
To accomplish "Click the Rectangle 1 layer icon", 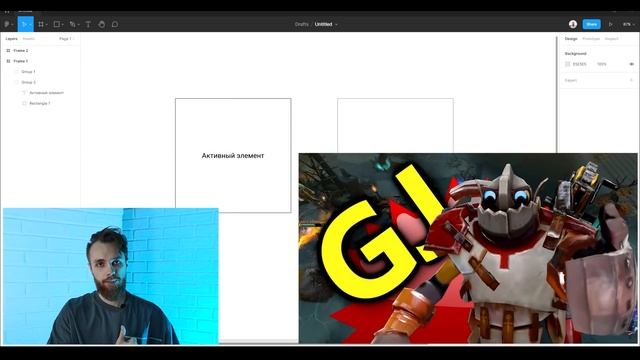I will point(24,104).
